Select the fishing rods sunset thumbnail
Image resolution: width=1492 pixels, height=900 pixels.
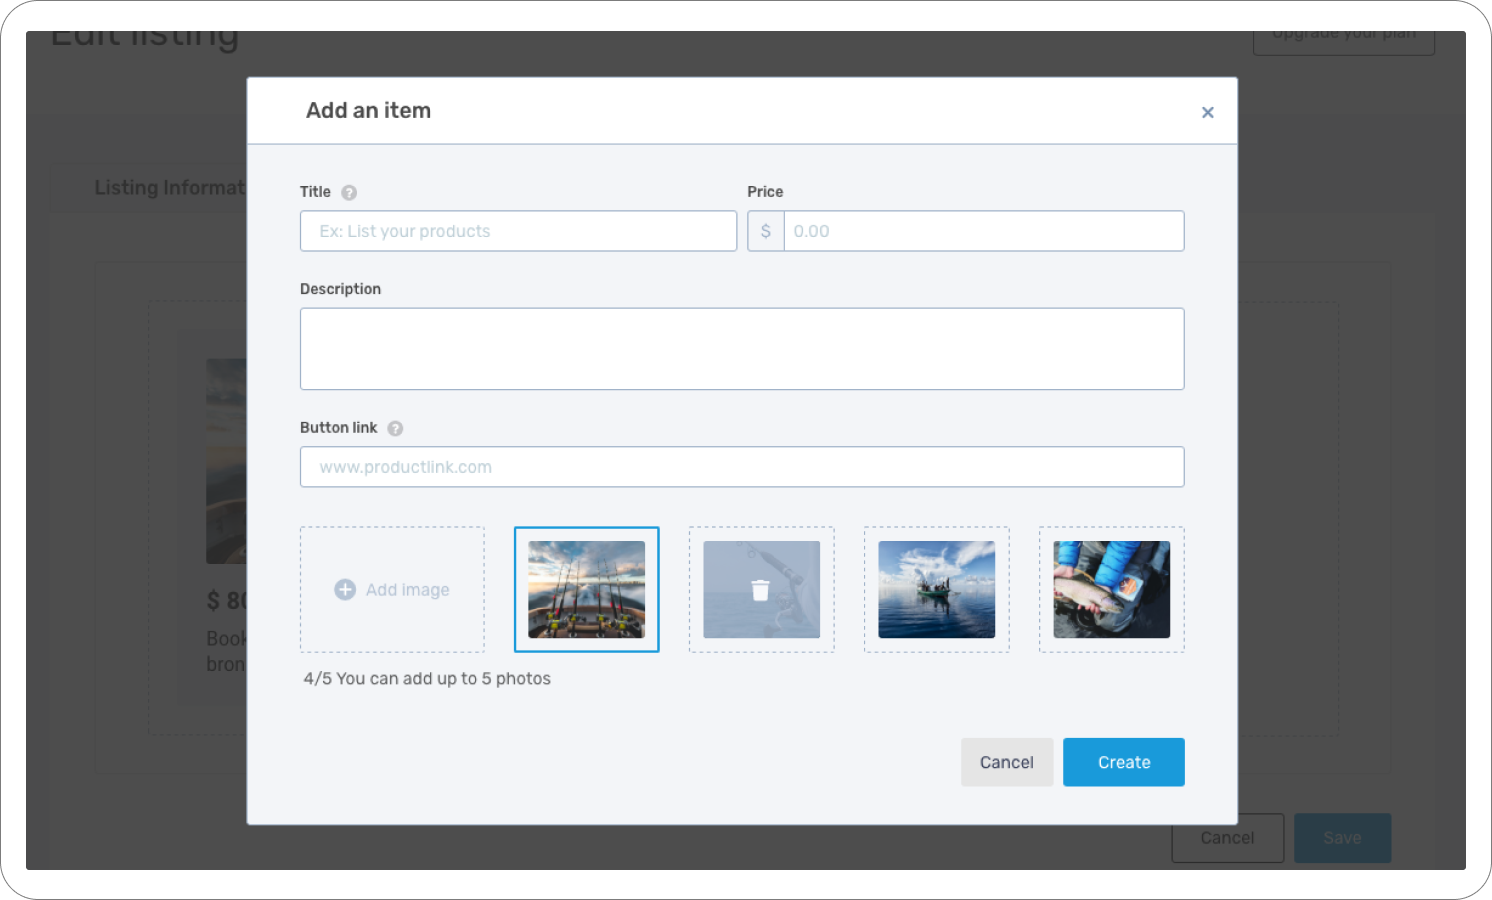[586, 589]
